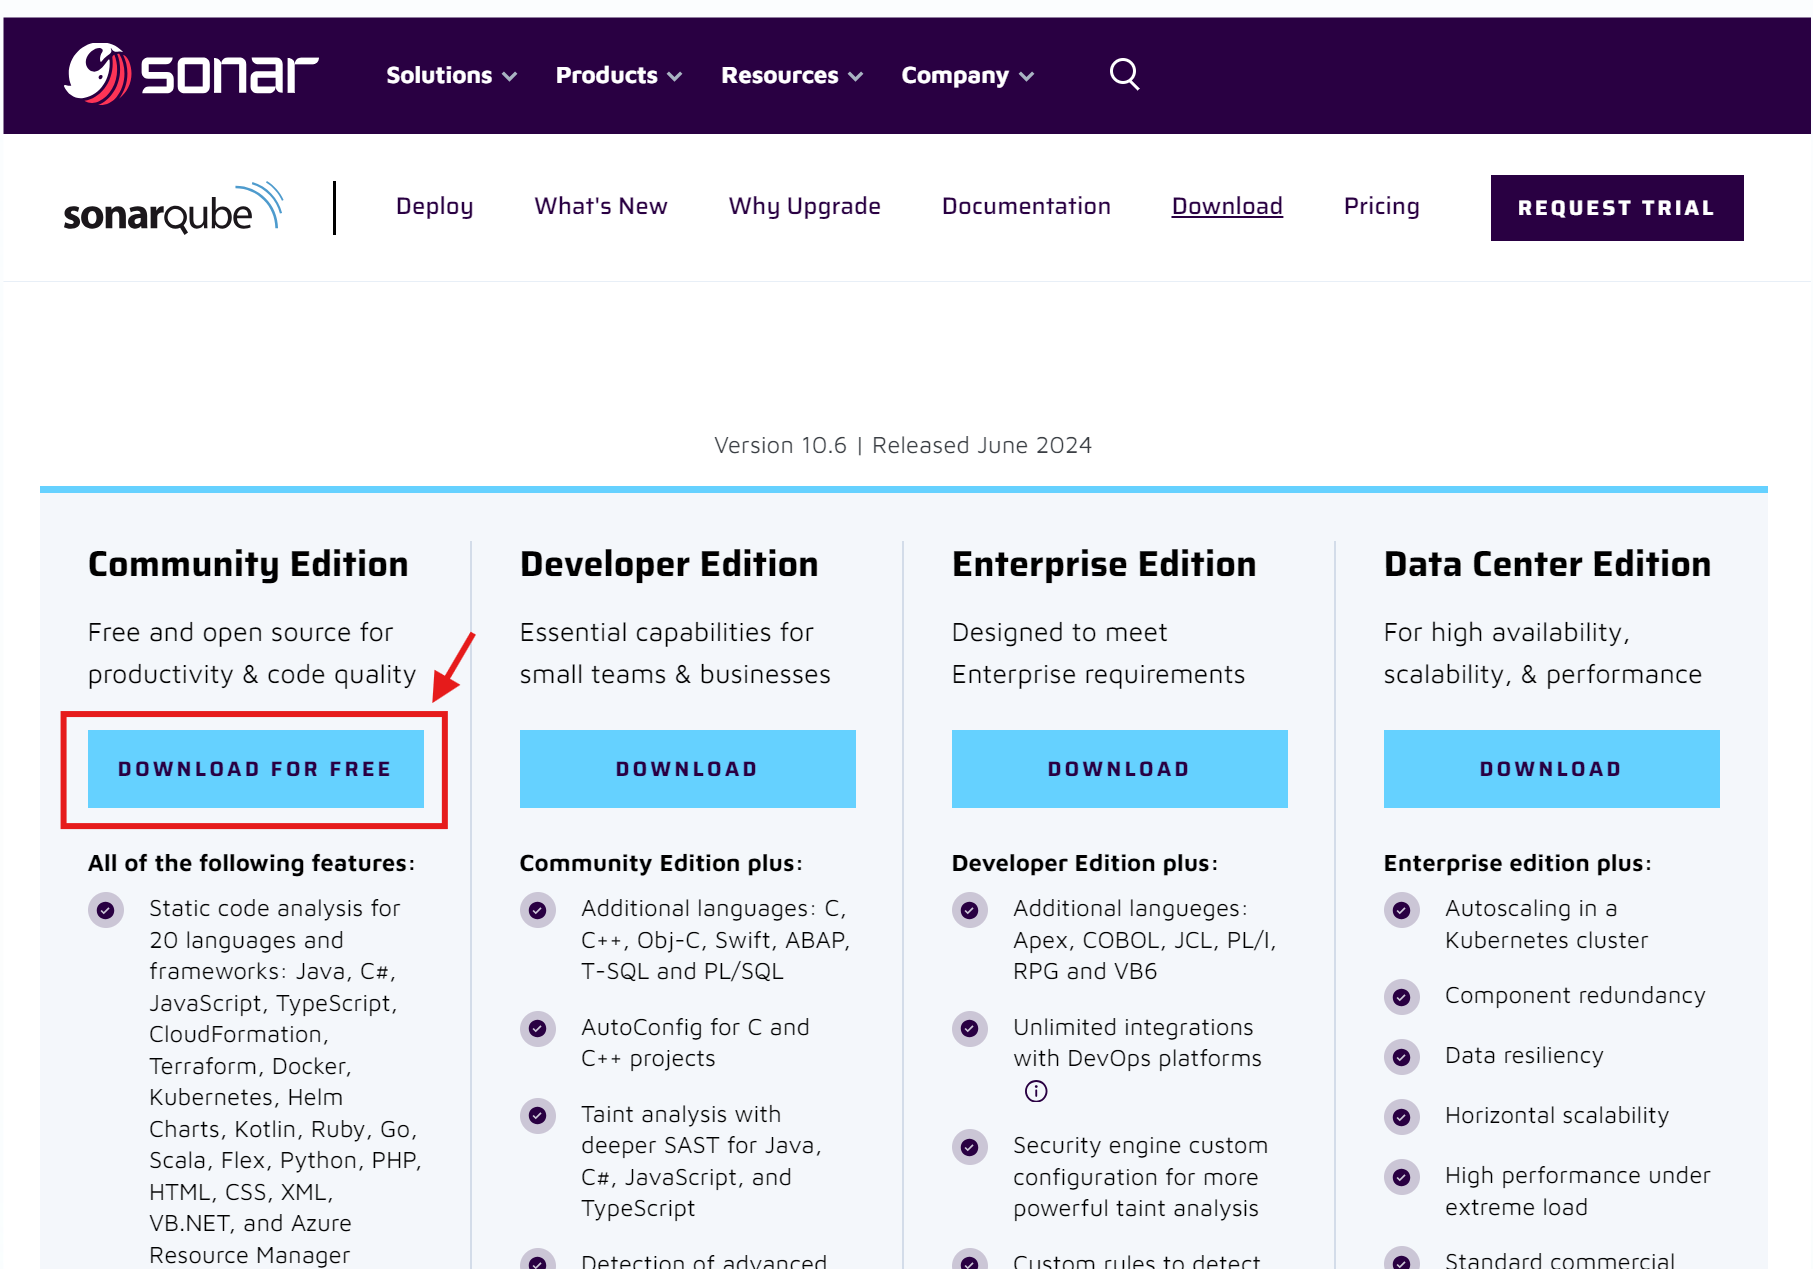Image resolution: width=1813 pixels, height=1269 pixels.
Task: Click 'High performance under extreme load' text
Action: click(x=1578, y=1191)
